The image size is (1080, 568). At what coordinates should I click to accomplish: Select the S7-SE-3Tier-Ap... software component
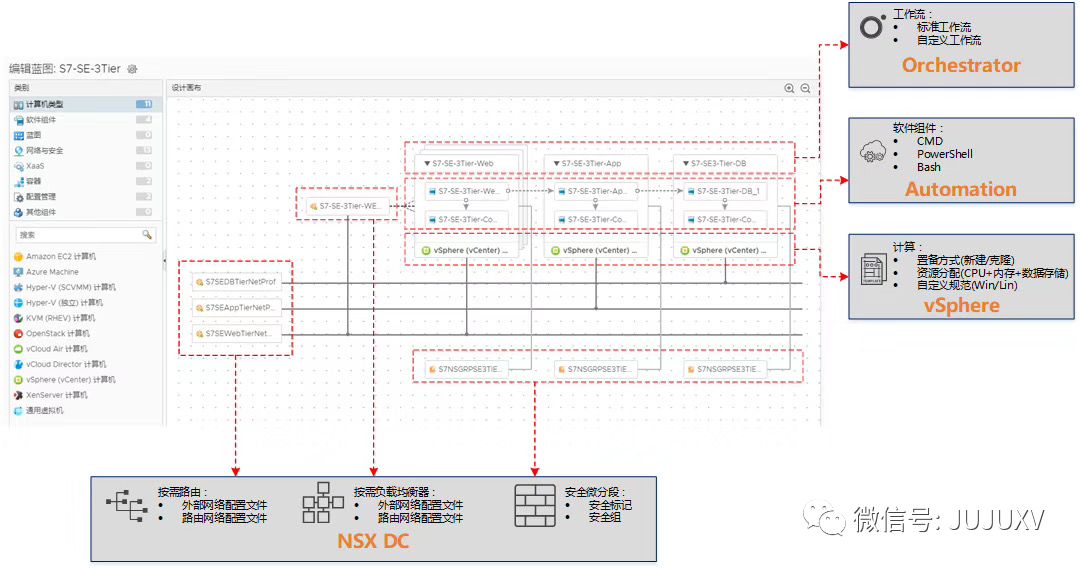tap(595, 191)
